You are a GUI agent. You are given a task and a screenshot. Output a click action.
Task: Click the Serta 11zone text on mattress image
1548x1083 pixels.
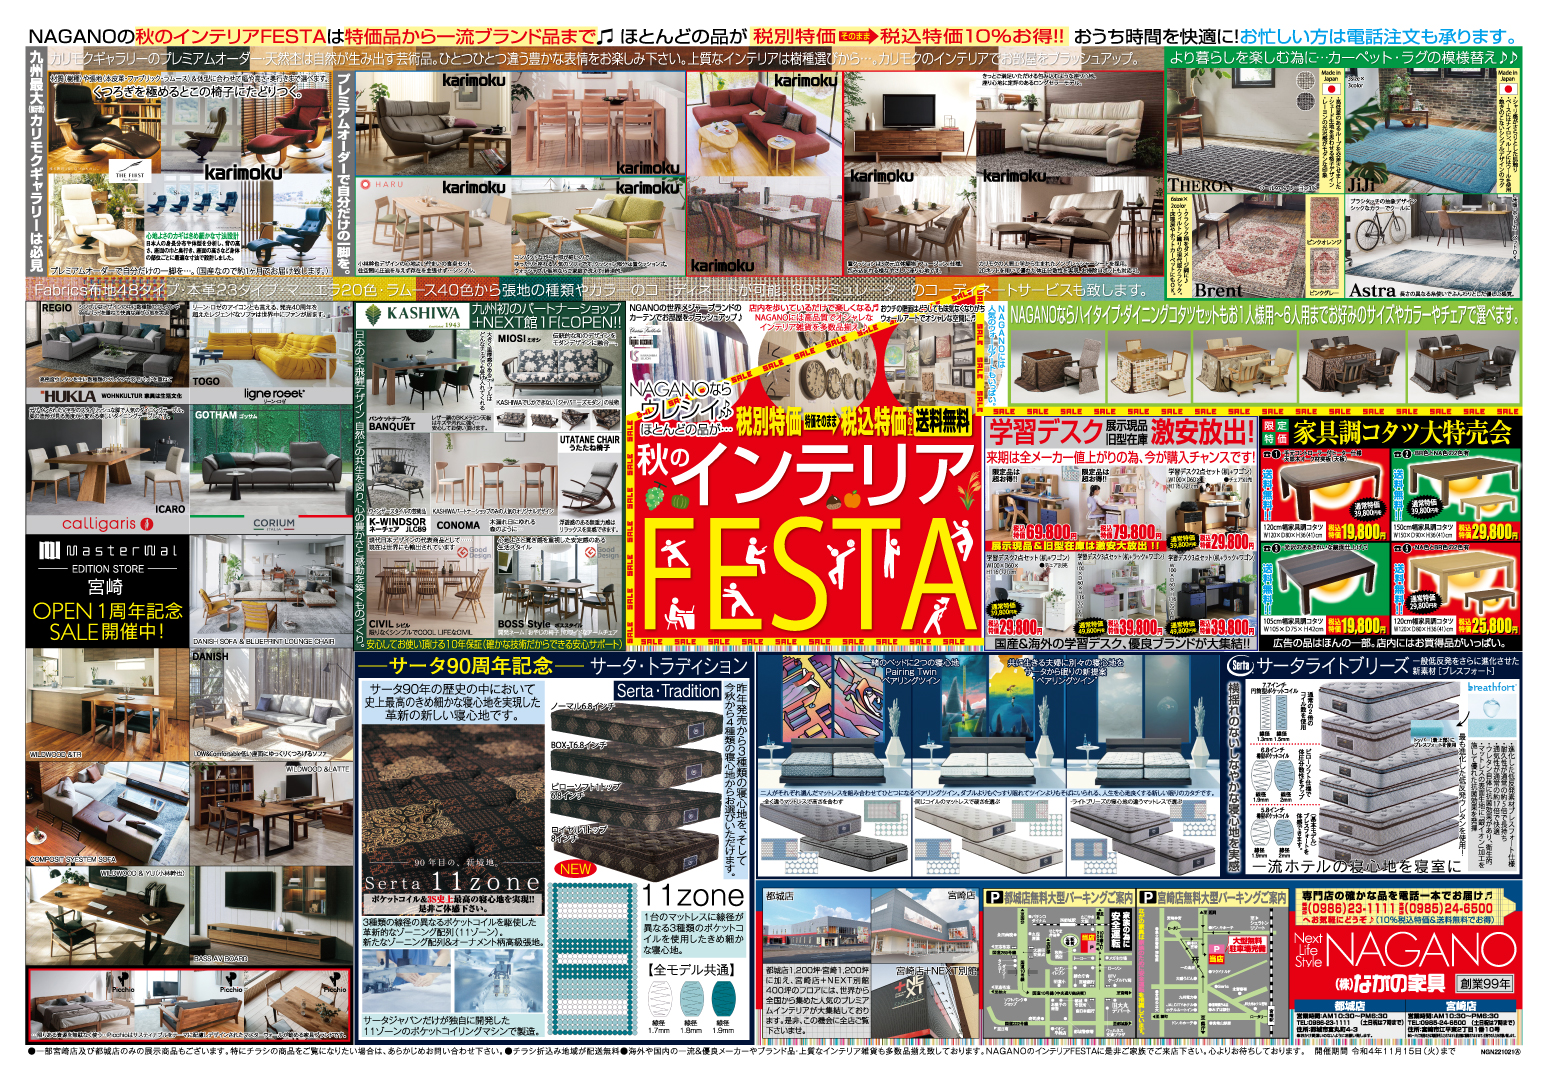[x=452, y=882]
